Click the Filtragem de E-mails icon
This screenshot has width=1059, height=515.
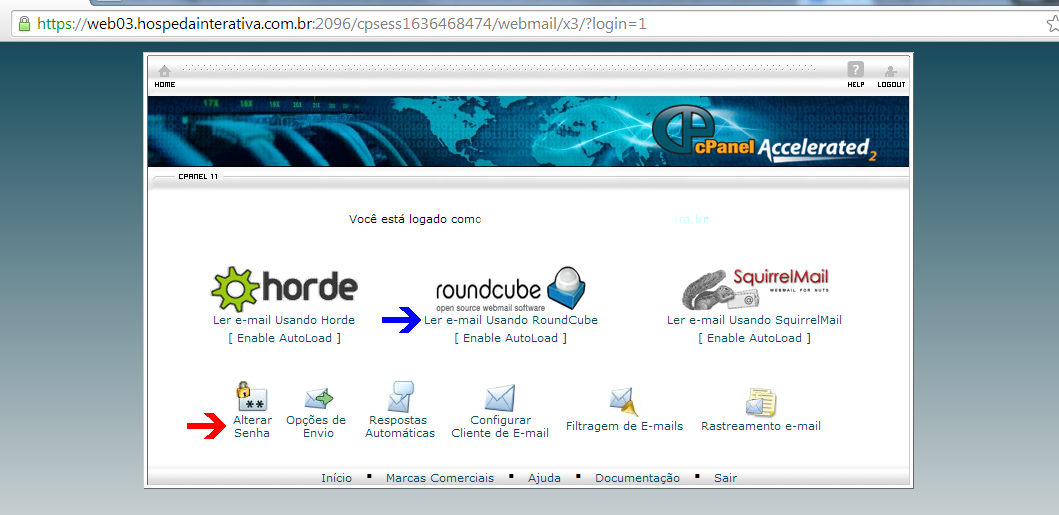pos(624,401)
